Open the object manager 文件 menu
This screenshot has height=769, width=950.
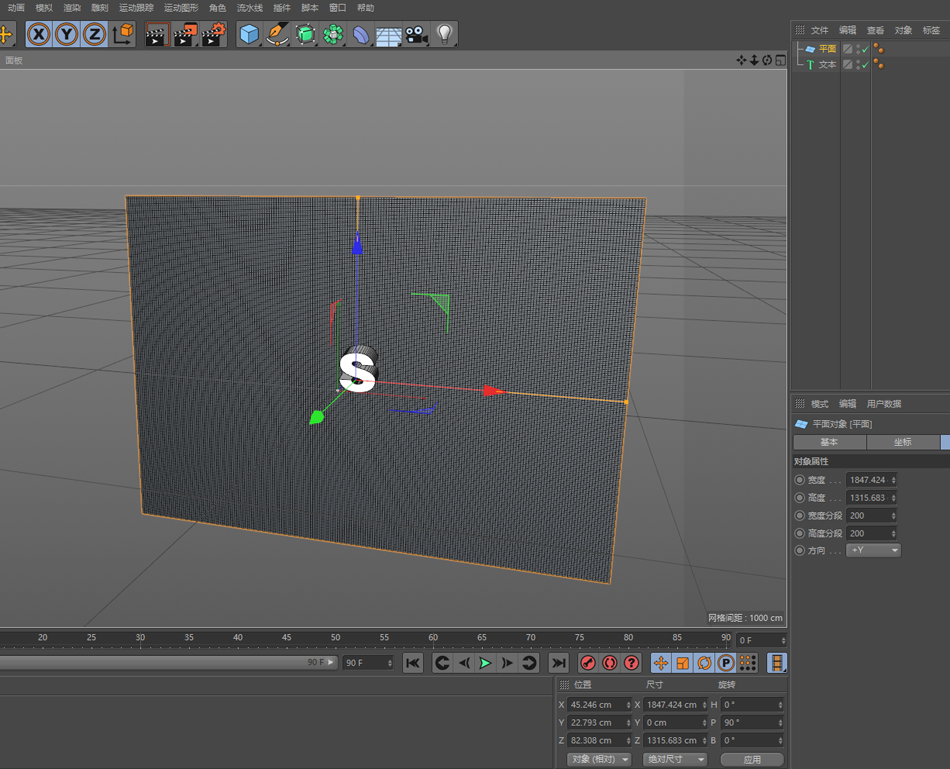[x=820, y=30]
